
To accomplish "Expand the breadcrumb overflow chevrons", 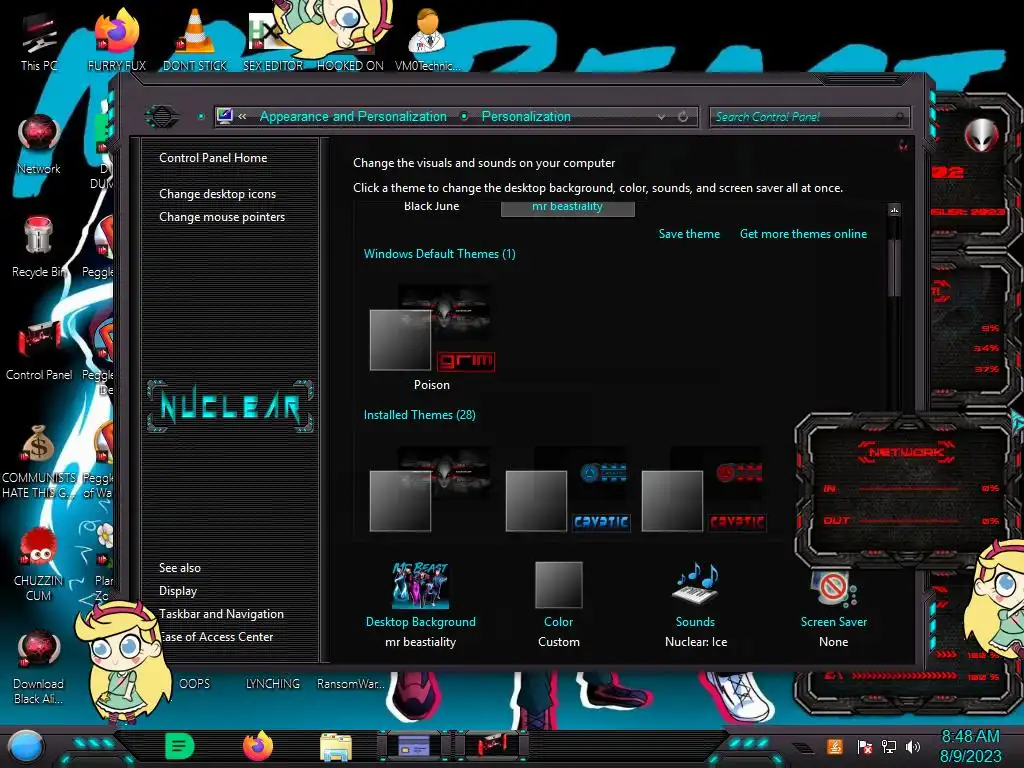I will click(x=242, y=116).
